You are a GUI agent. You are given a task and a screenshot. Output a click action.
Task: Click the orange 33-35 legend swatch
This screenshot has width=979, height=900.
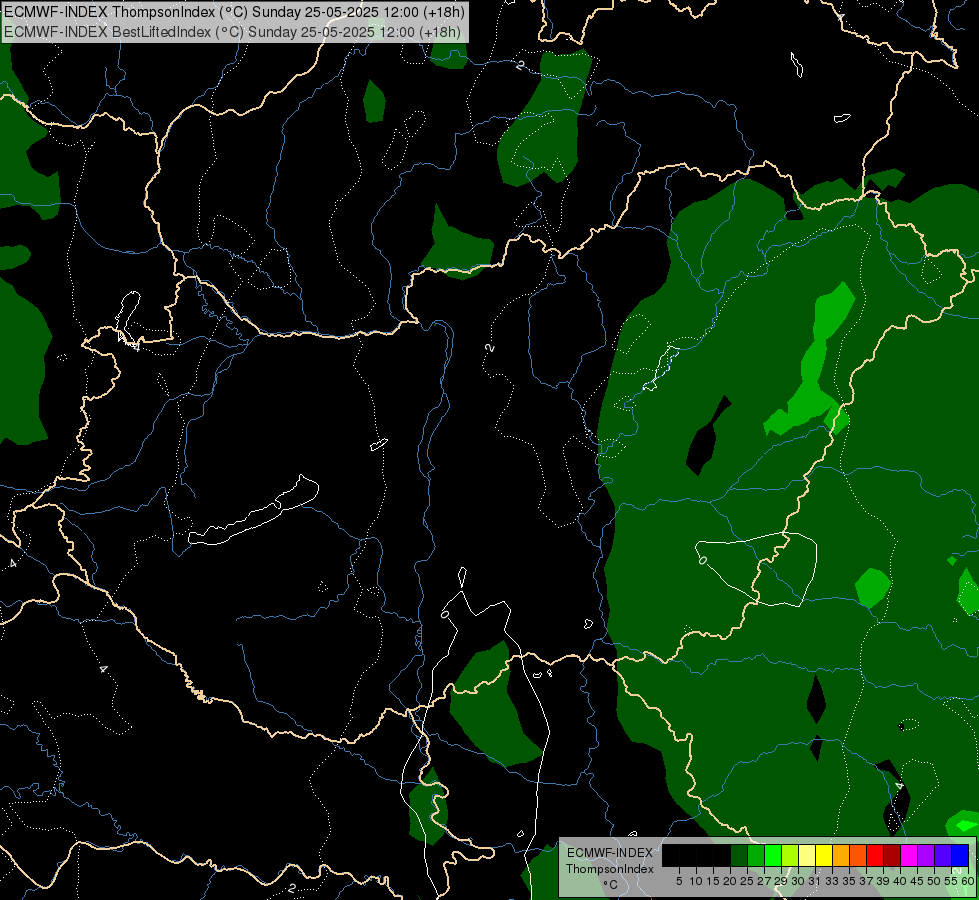click(841, 855)
